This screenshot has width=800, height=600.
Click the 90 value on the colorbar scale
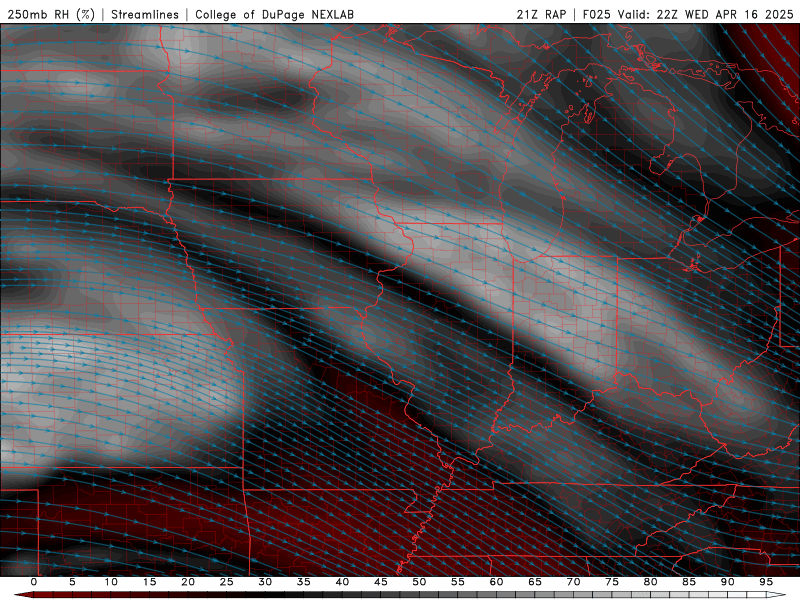pyautogui.click(x=727, y=582)
